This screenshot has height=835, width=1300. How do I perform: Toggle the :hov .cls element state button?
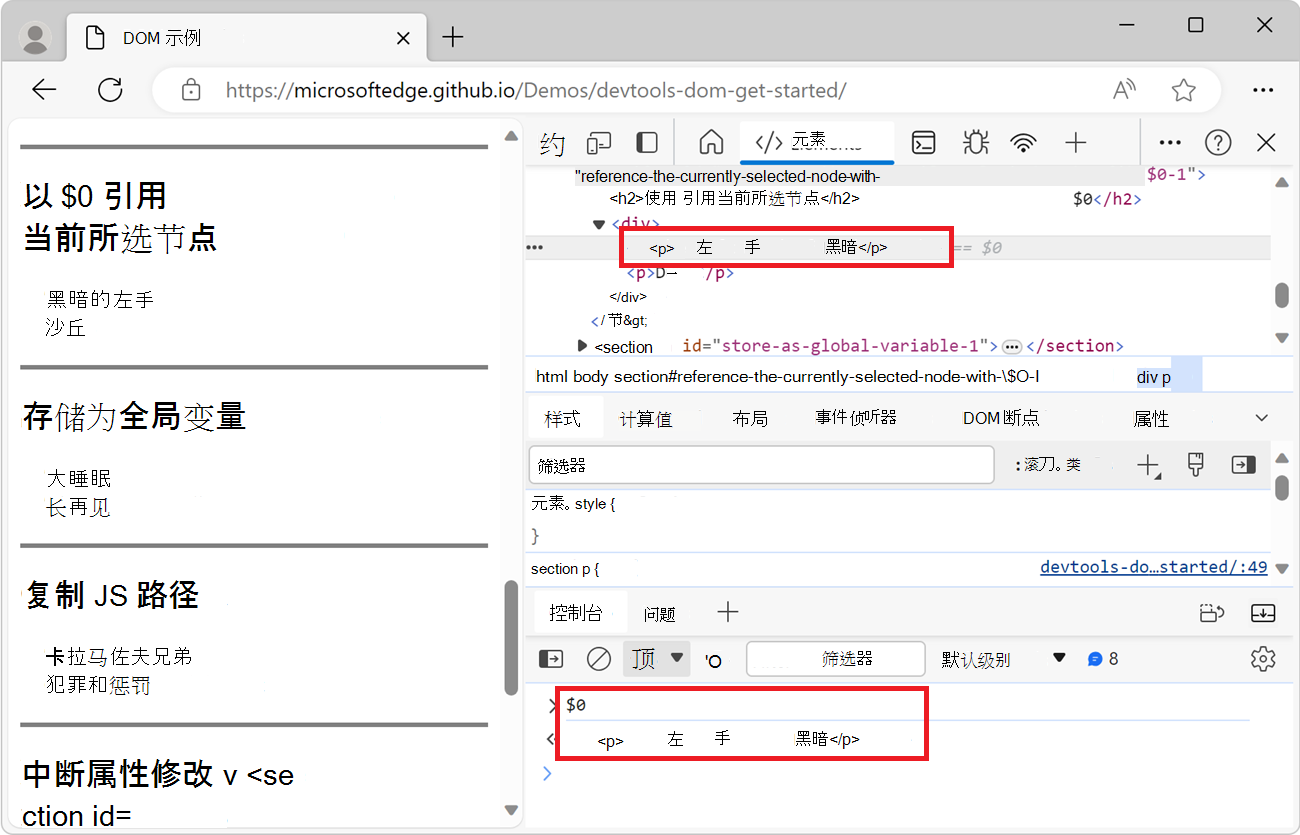point(1048,465)
